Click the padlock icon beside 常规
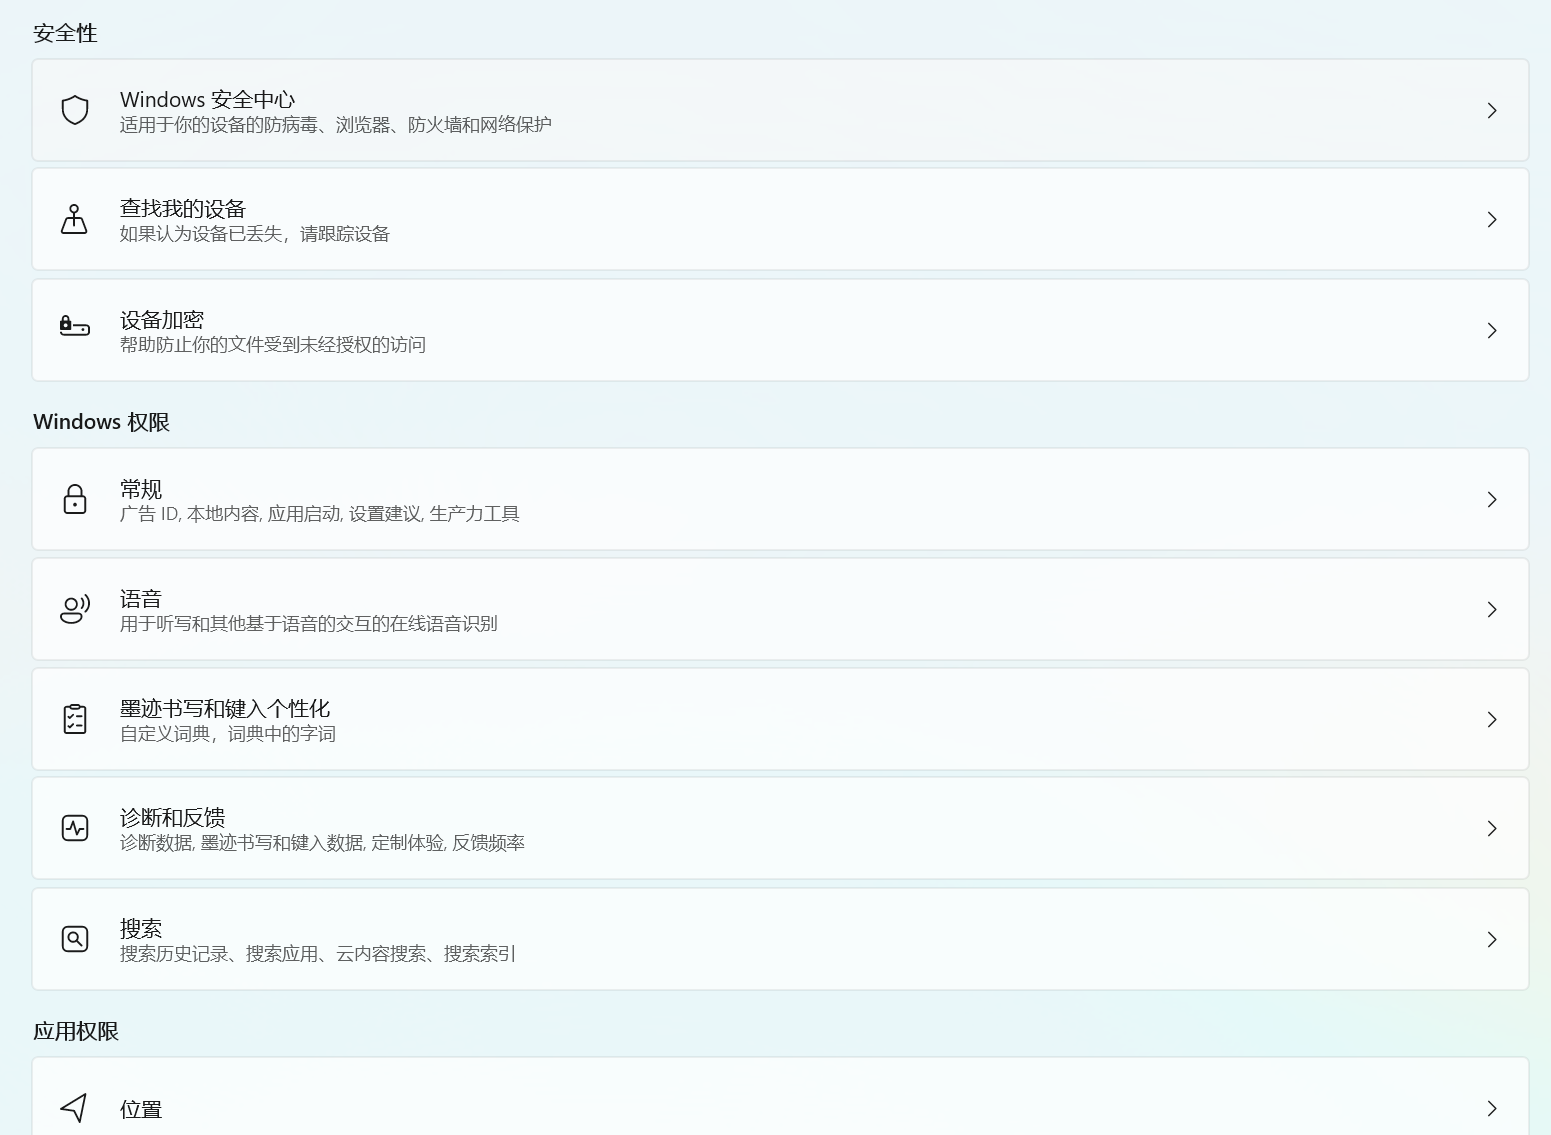The image size is (1551, 1135). (75, 499)
